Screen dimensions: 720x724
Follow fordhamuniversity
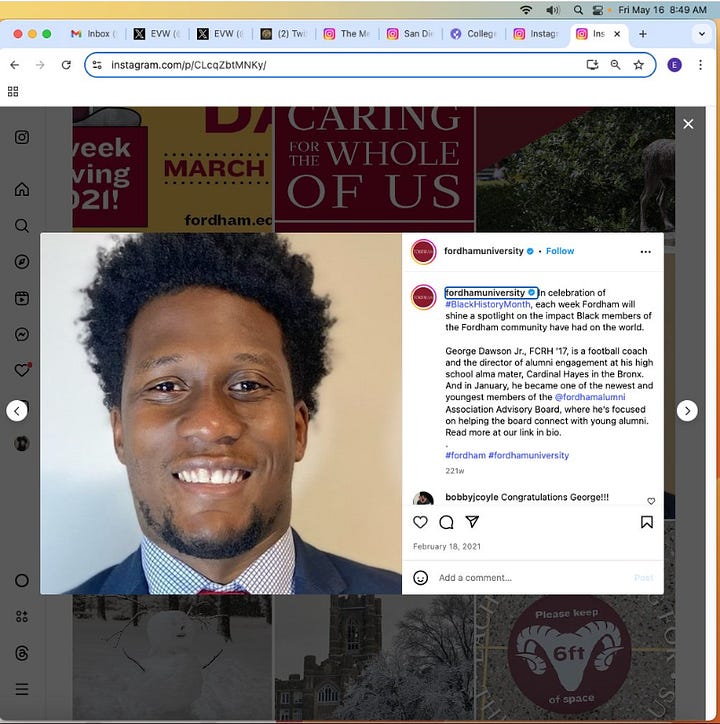(x=560, y=251)
